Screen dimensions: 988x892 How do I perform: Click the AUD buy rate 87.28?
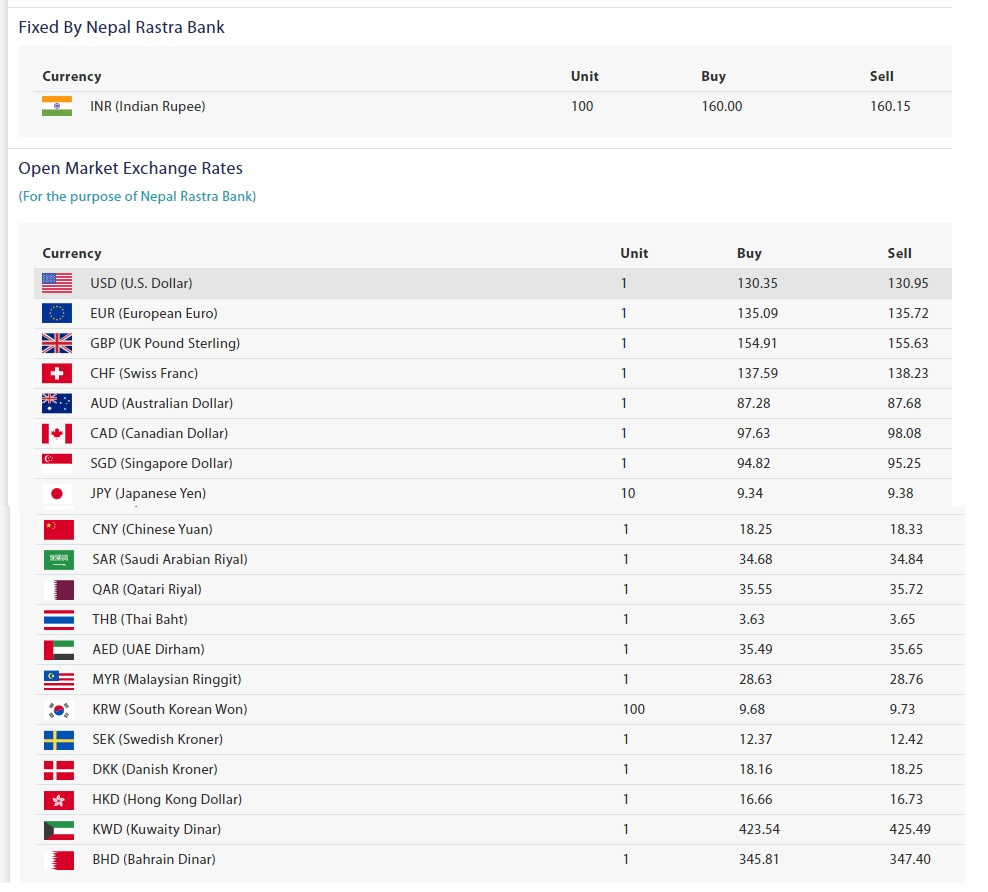click(754, 404)
